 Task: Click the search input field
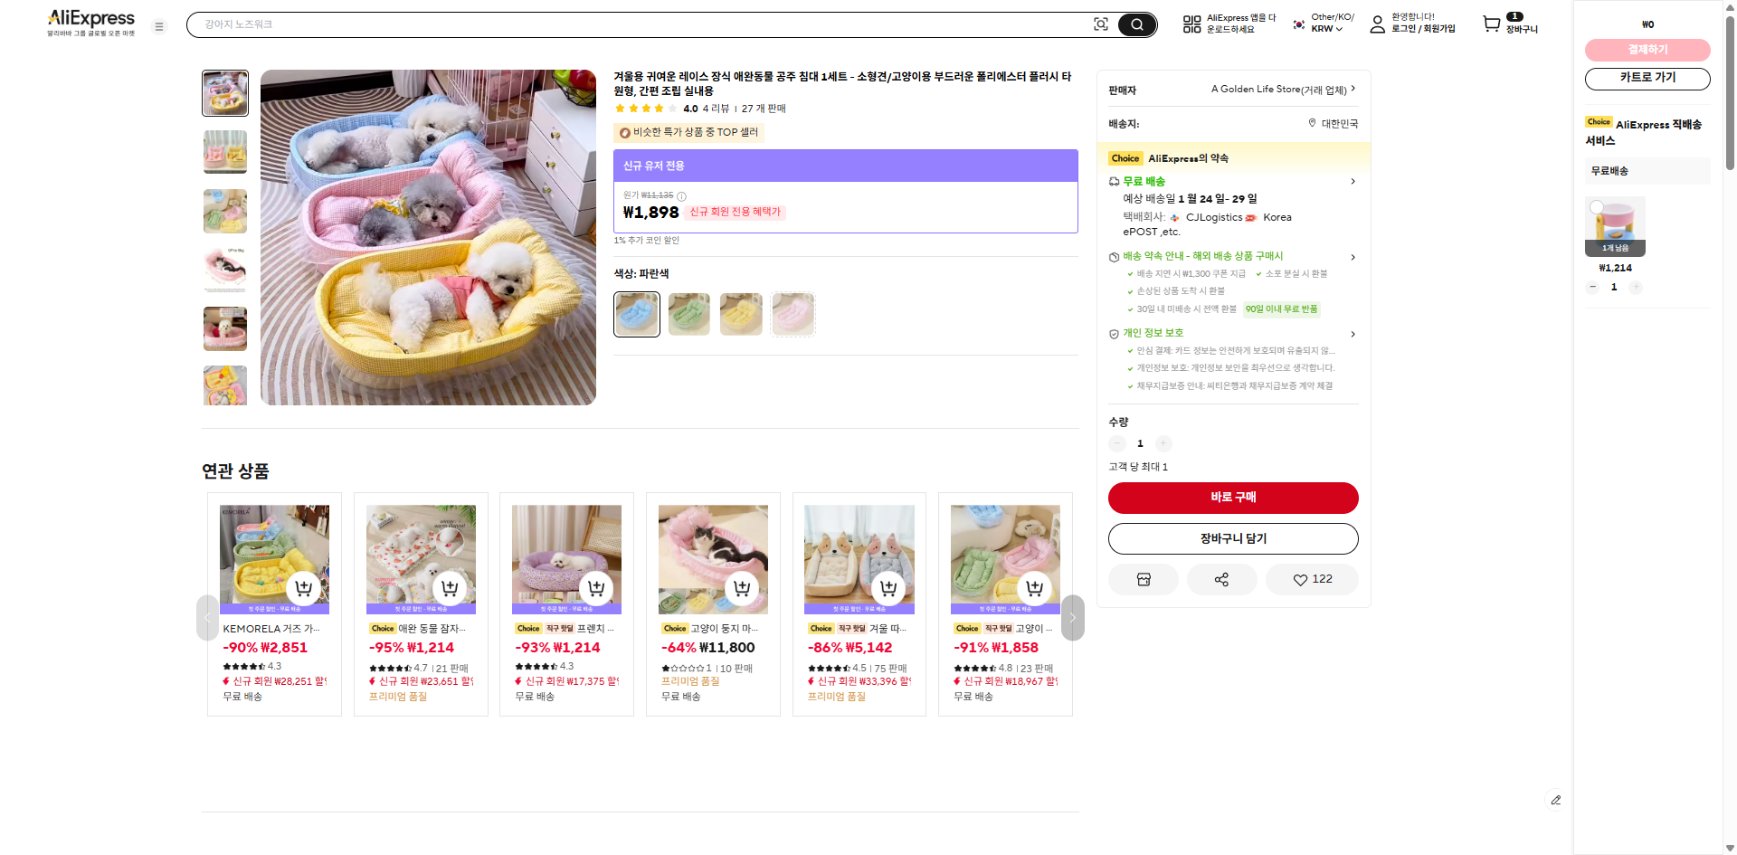coord(640,25)
